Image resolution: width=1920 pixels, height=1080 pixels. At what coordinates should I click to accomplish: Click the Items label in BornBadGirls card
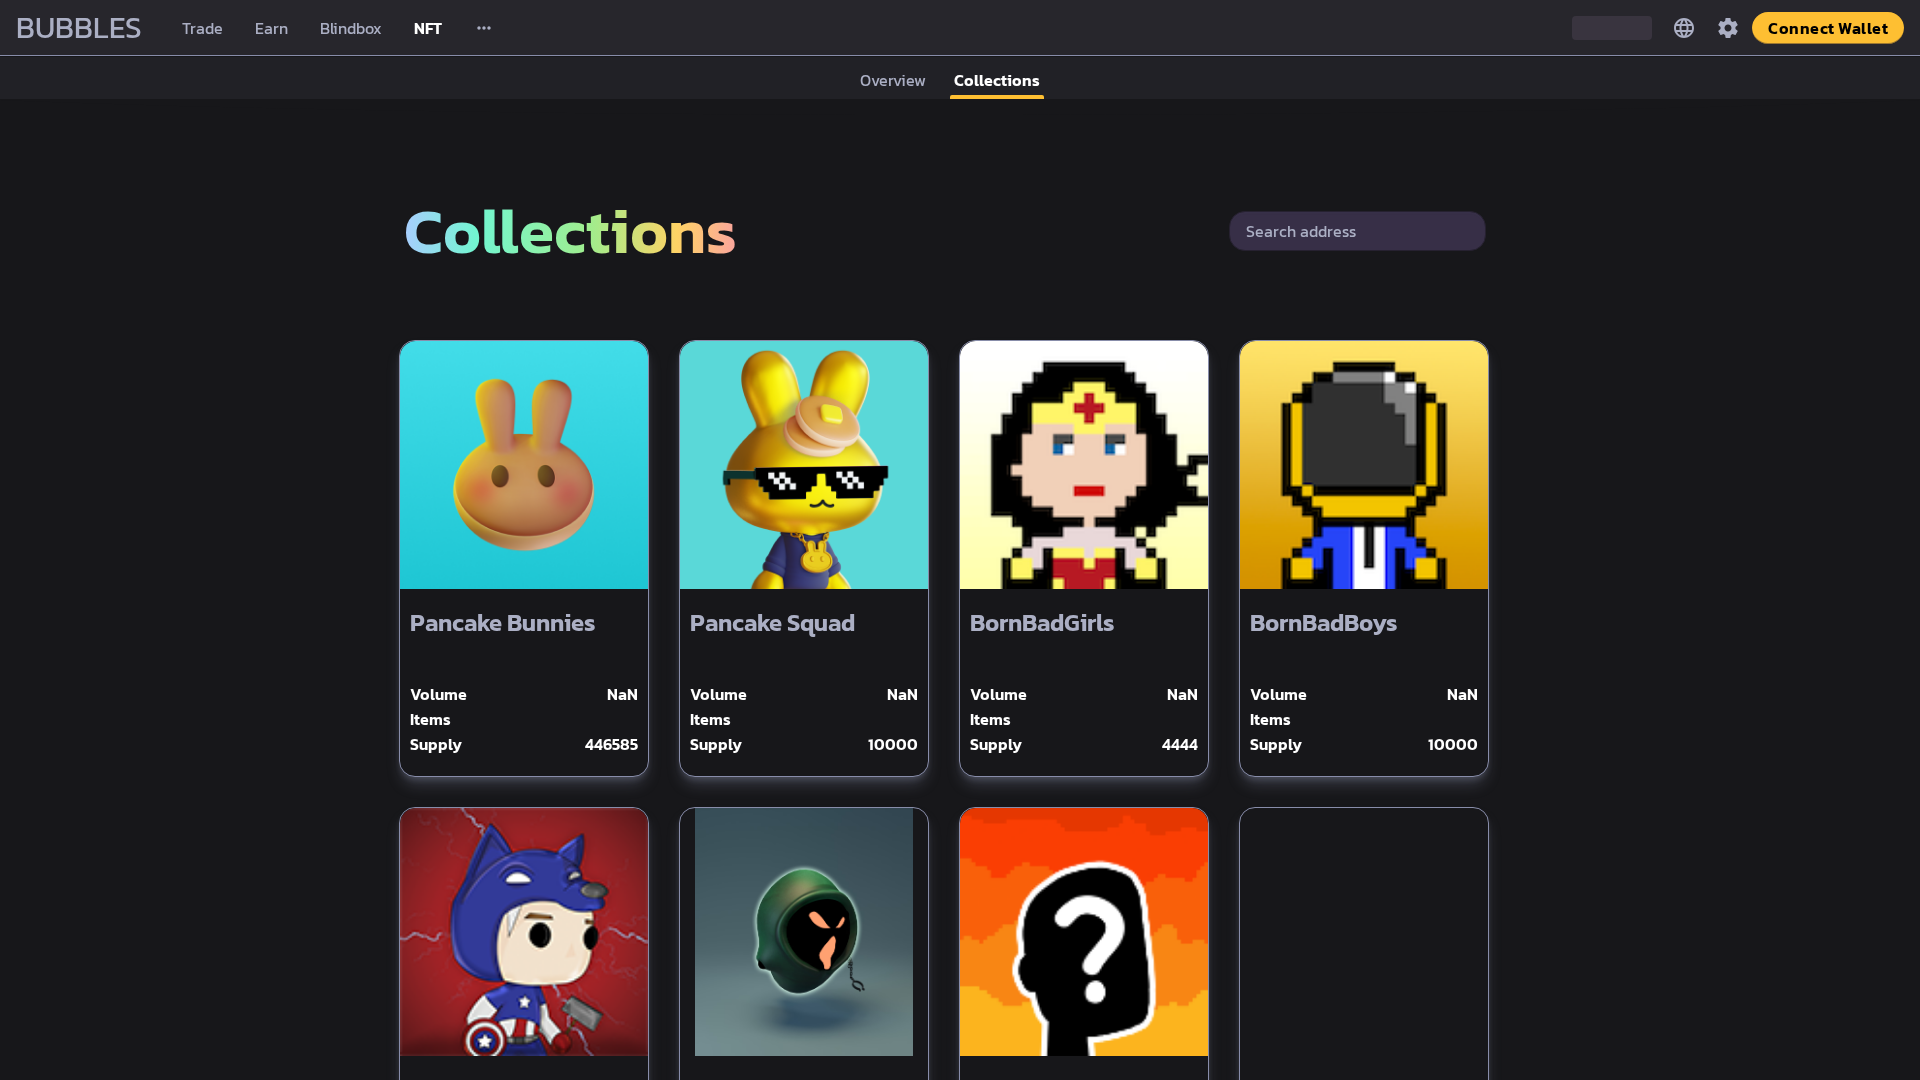990,719
